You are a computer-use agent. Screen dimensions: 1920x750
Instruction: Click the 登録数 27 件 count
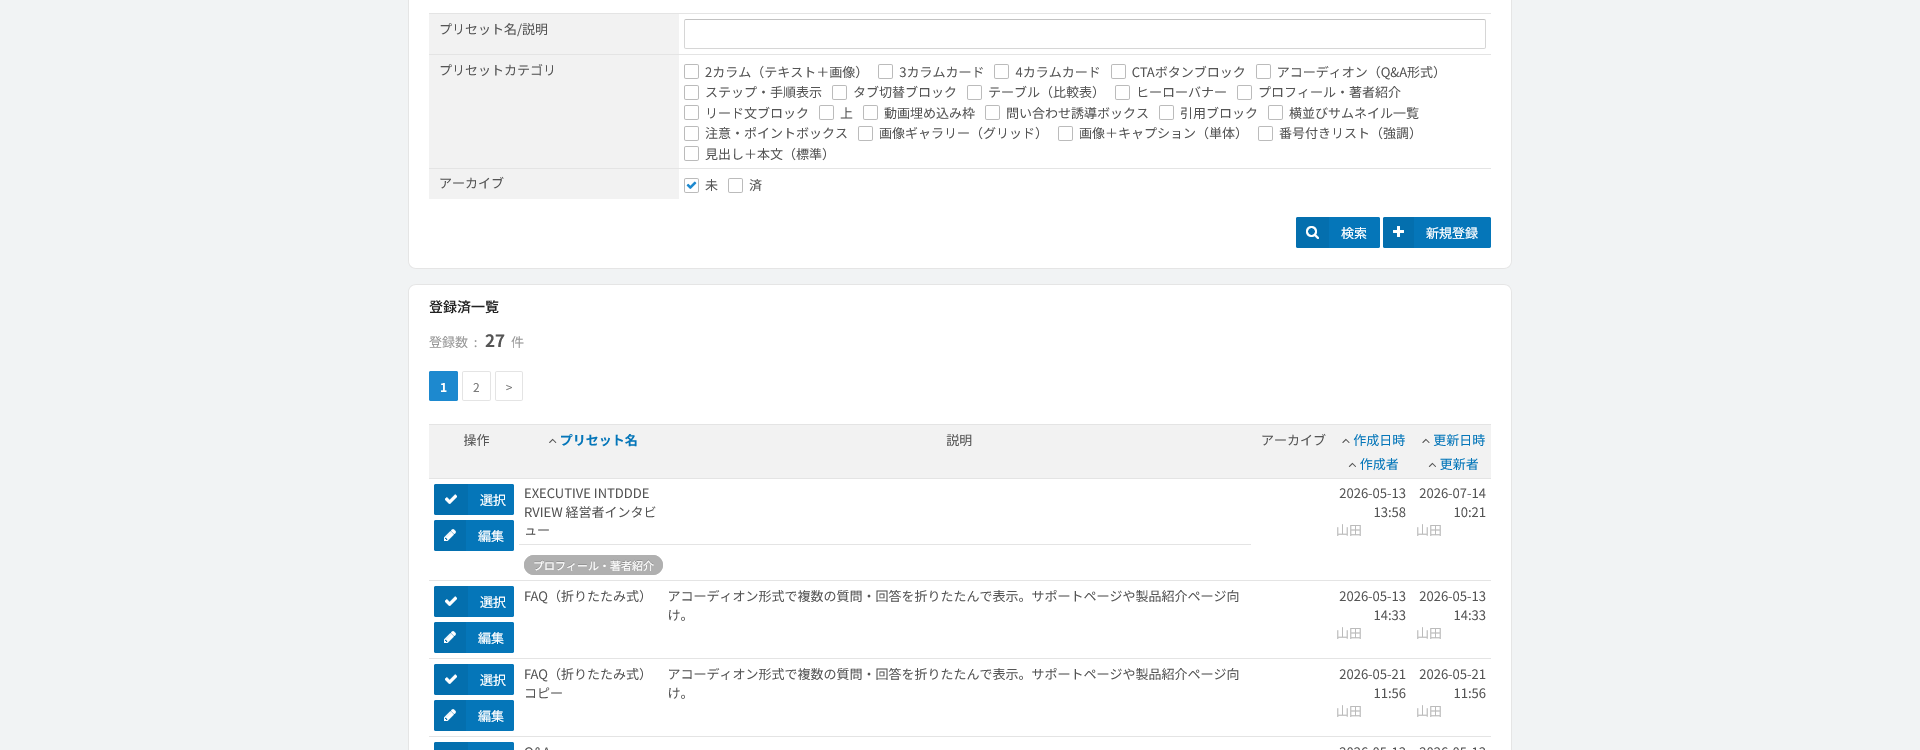click(x=476, y=341)
